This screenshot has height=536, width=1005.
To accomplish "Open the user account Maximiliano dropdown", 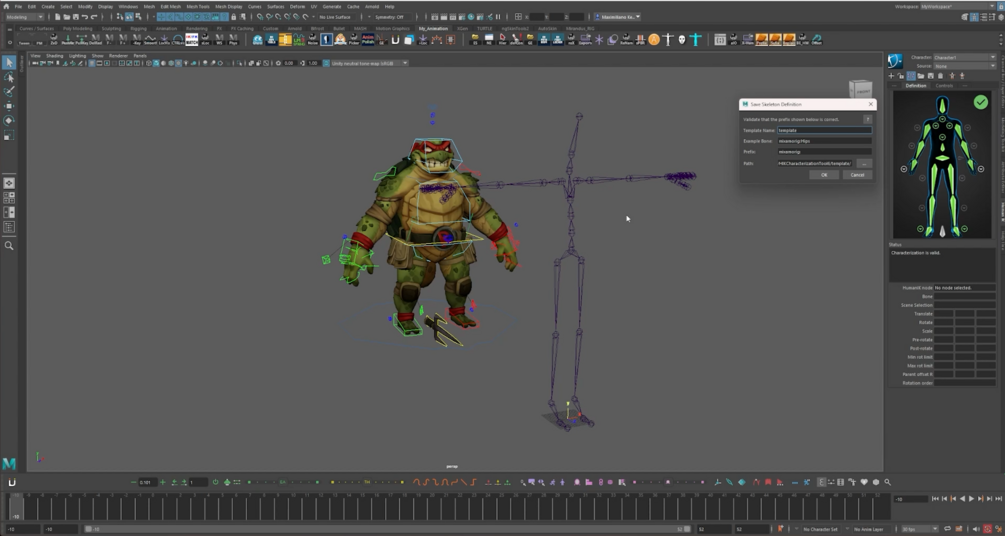I will (x=617, y=17).
